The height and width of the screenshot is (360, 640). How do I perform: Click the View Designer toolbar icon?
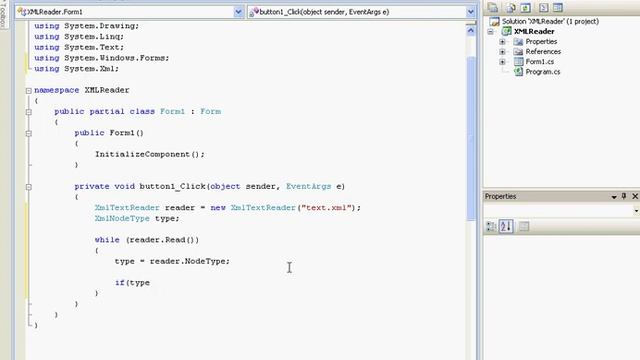point(558,7)
